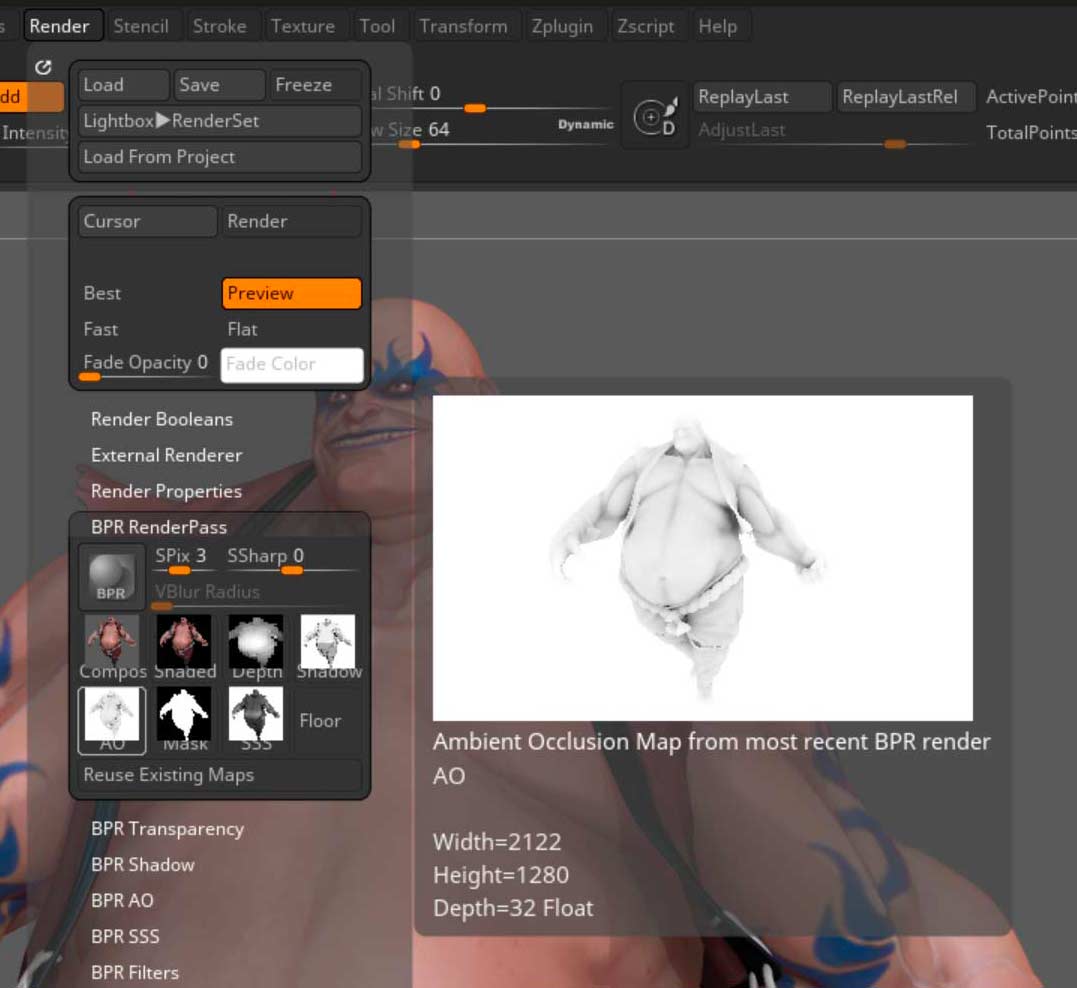Click the Height=1280 text
This screenshot has height=988, width=1077.
click(501, 875)
